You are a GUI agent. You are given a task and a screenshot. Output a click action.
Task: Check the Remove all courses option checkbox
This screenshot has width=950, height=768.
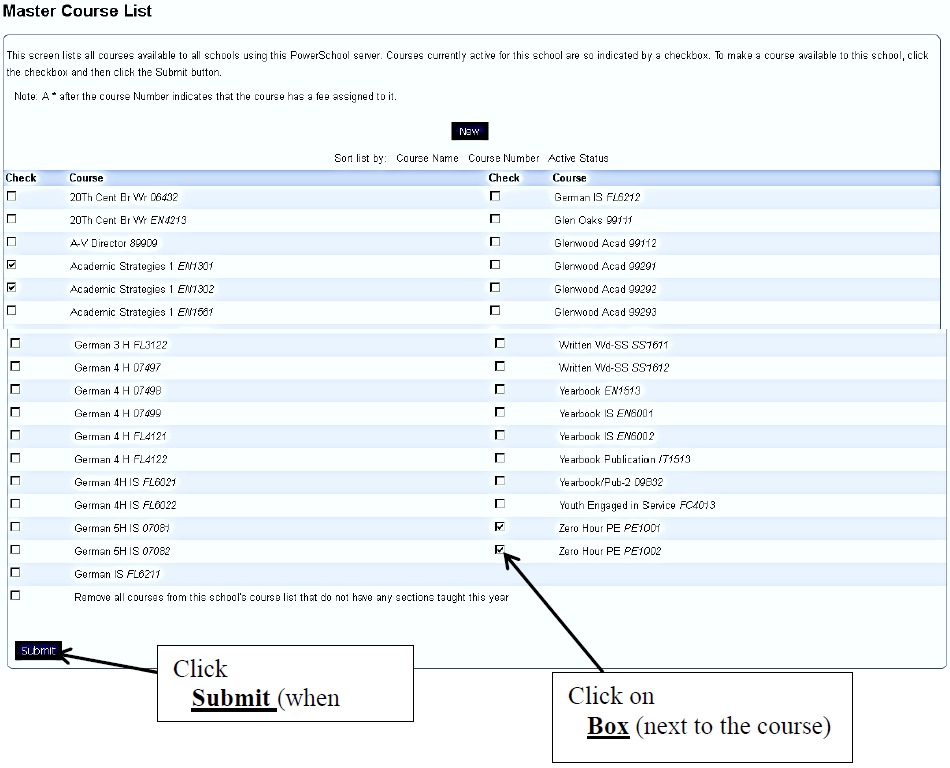click(15, 596)
